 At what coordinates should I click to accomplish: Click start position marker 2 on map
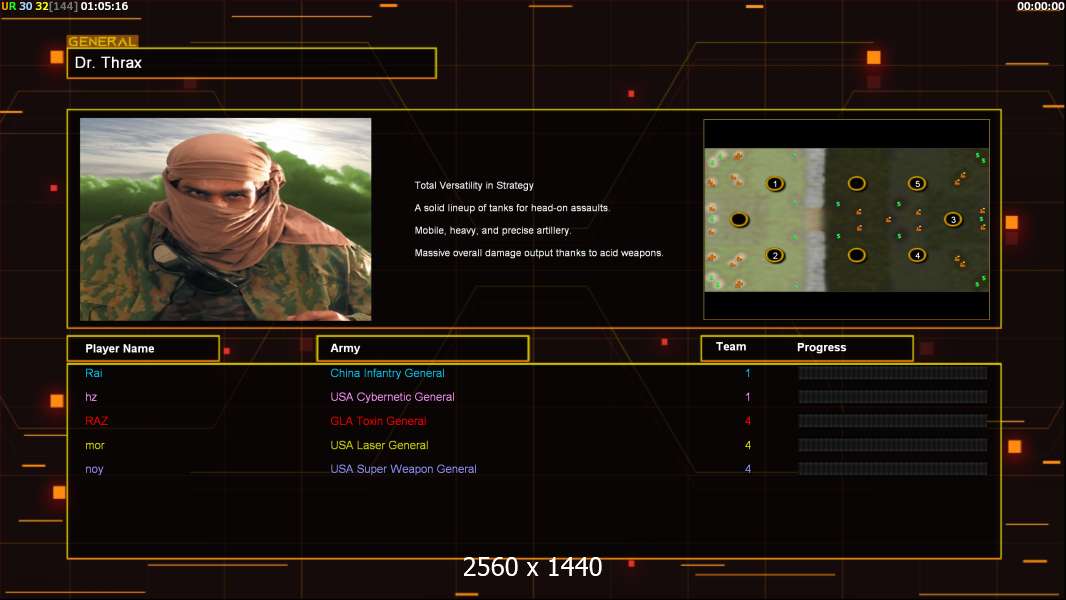coord(775,255)
